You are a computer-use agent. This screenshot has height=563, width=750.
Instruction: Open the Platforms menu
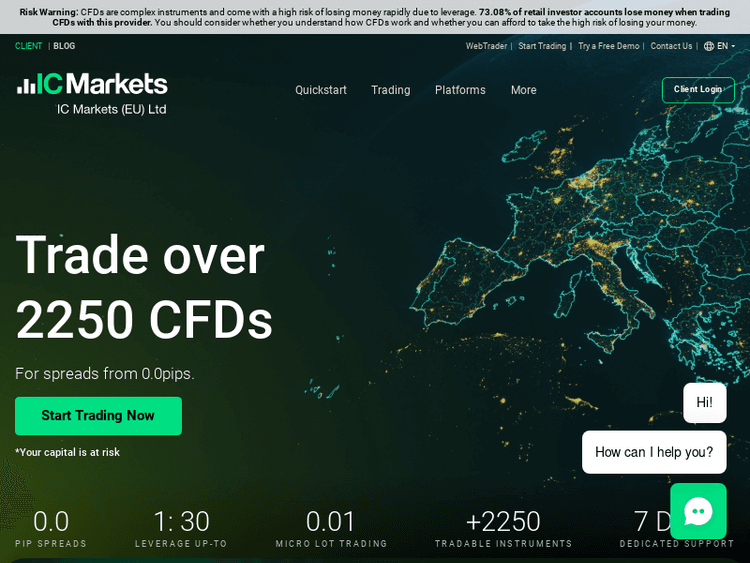[x=460, y=90]
